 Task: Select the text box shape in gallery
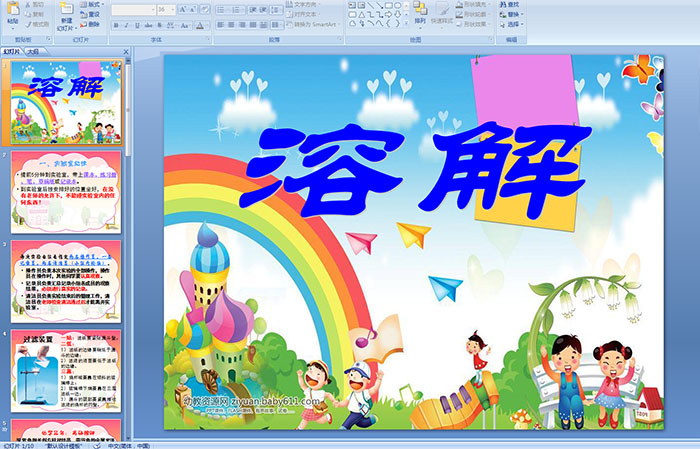[x=352, y=5]
